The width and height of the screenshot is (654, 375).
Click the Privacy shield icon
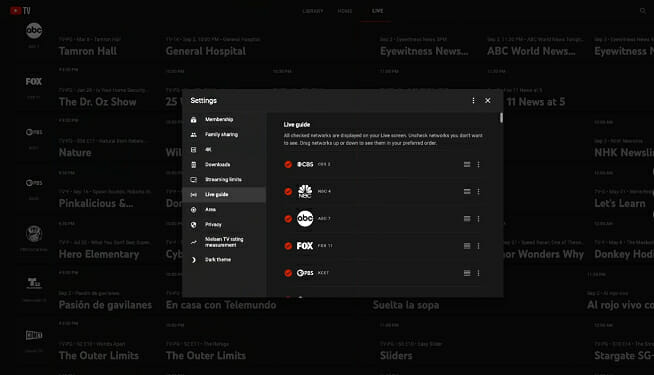pos(194,225)
